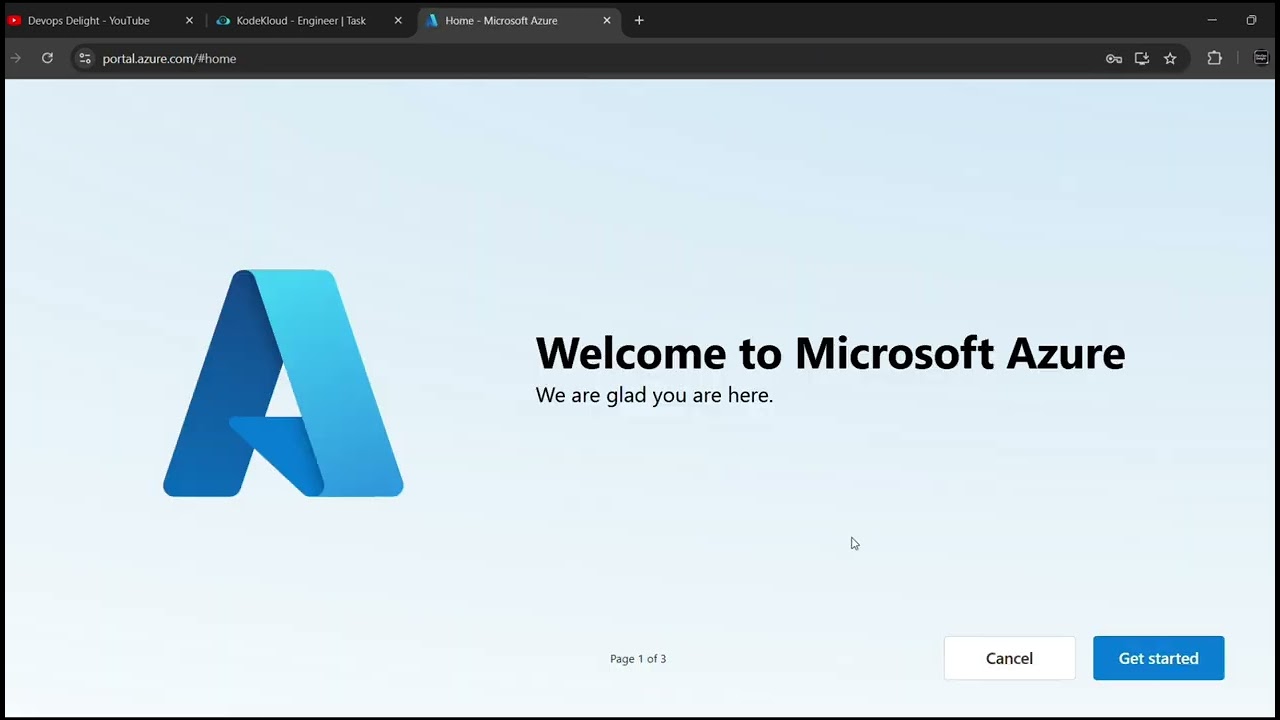
Task: Click the Cancel button
Action: (1009, 658)
